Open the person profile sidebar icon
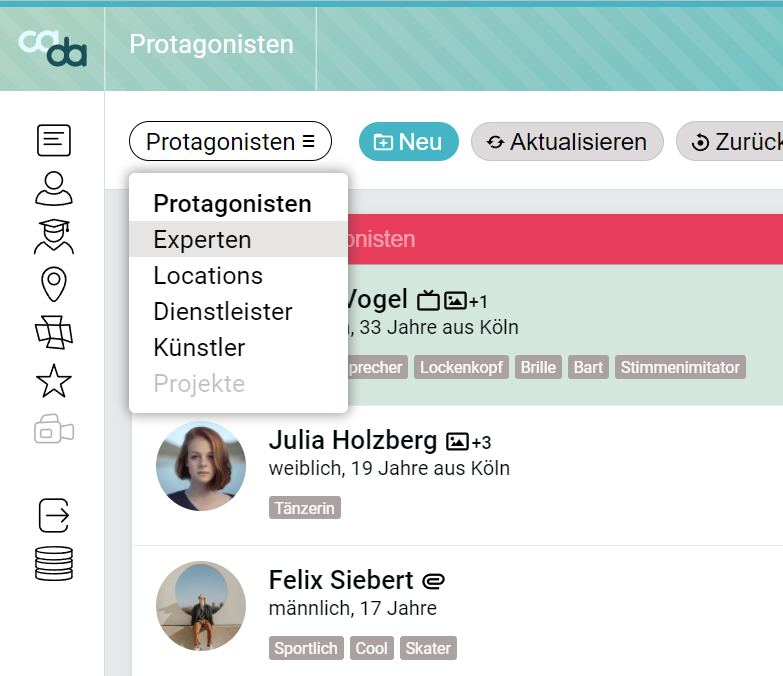 [53, 188]
